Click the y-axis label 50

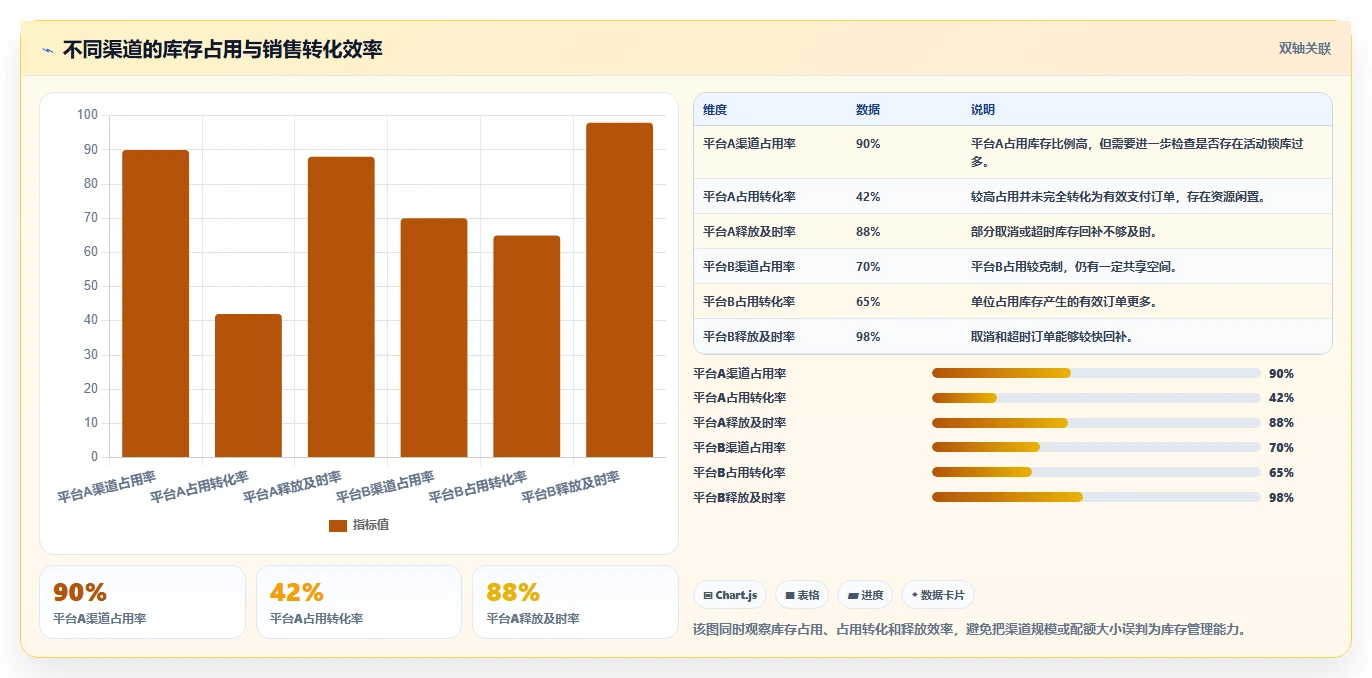[90, 286]
